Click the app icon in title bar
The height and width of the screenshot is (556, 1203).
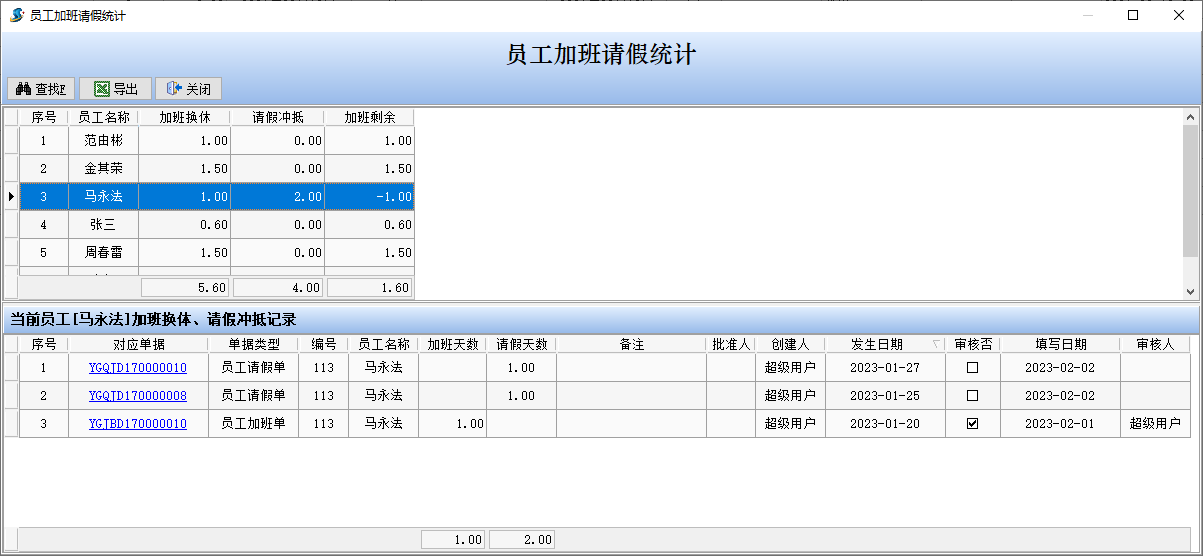click(16, 16)
